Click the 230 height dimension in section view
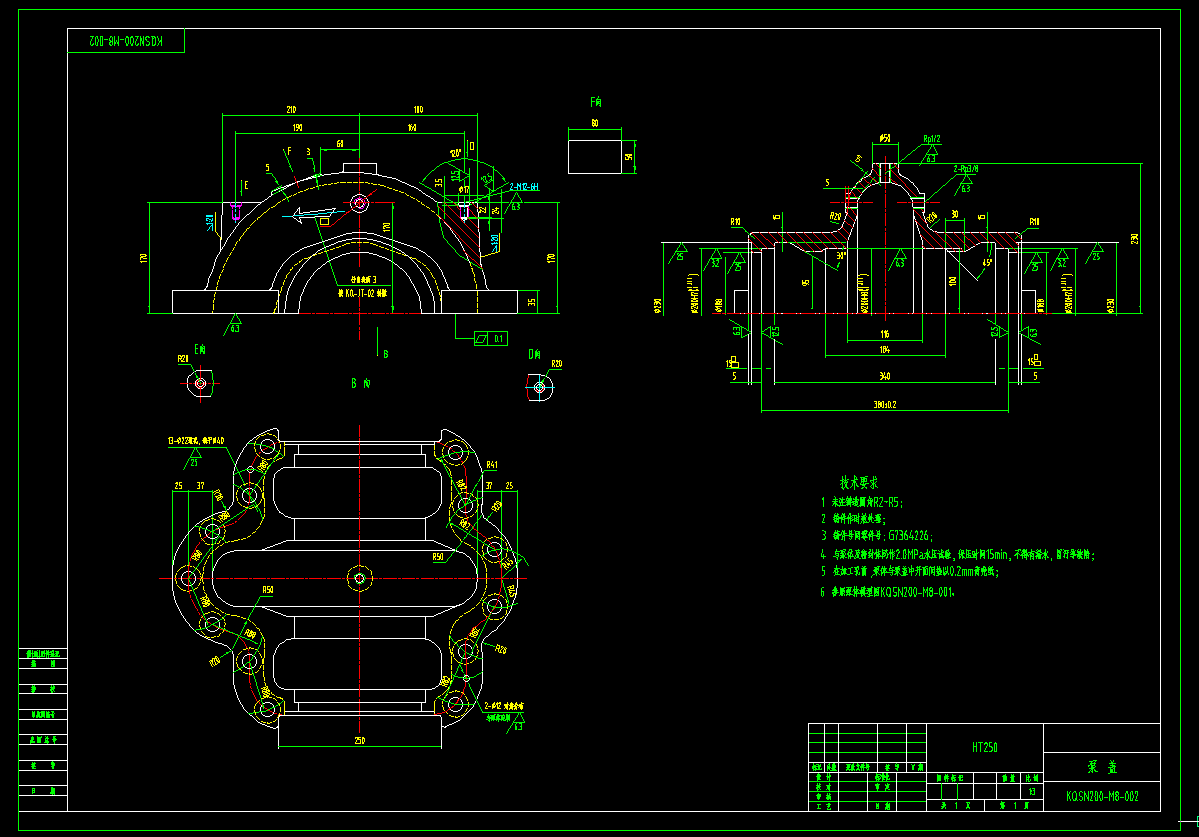Viewport: 1199px width, 837px height. 1135,238
